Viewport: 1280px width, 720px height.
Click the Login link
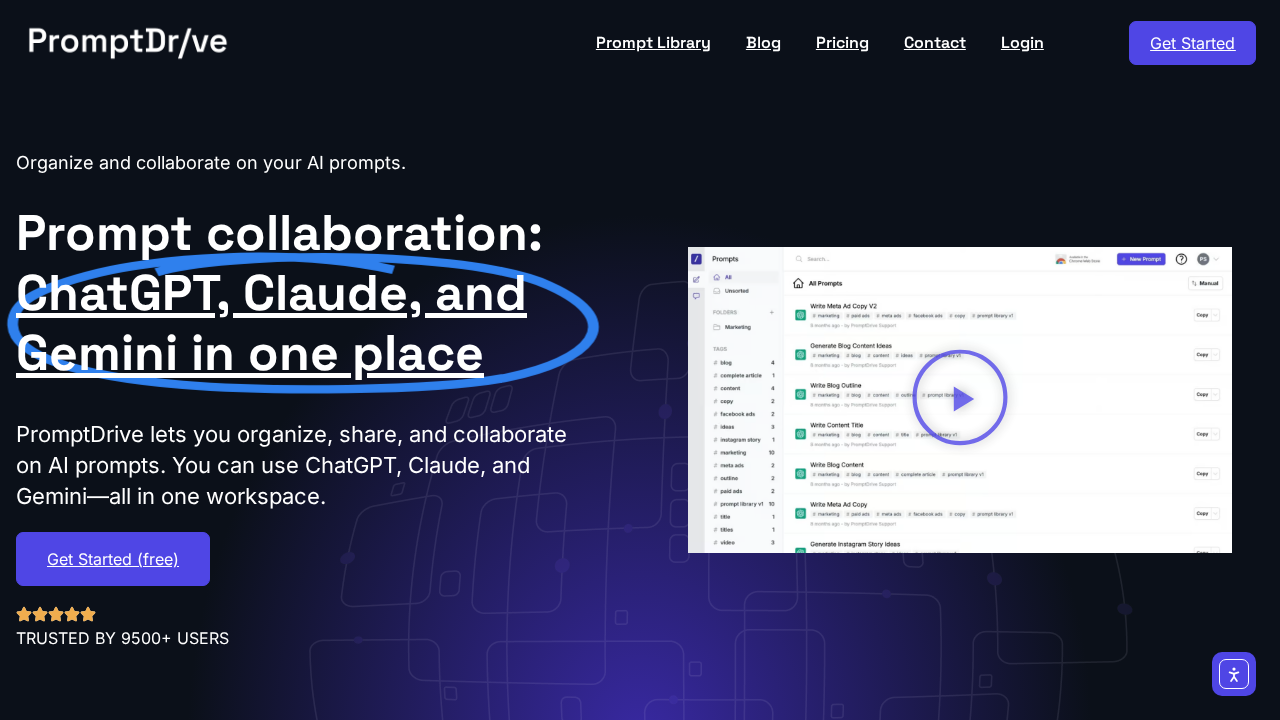coord(1022,43)
